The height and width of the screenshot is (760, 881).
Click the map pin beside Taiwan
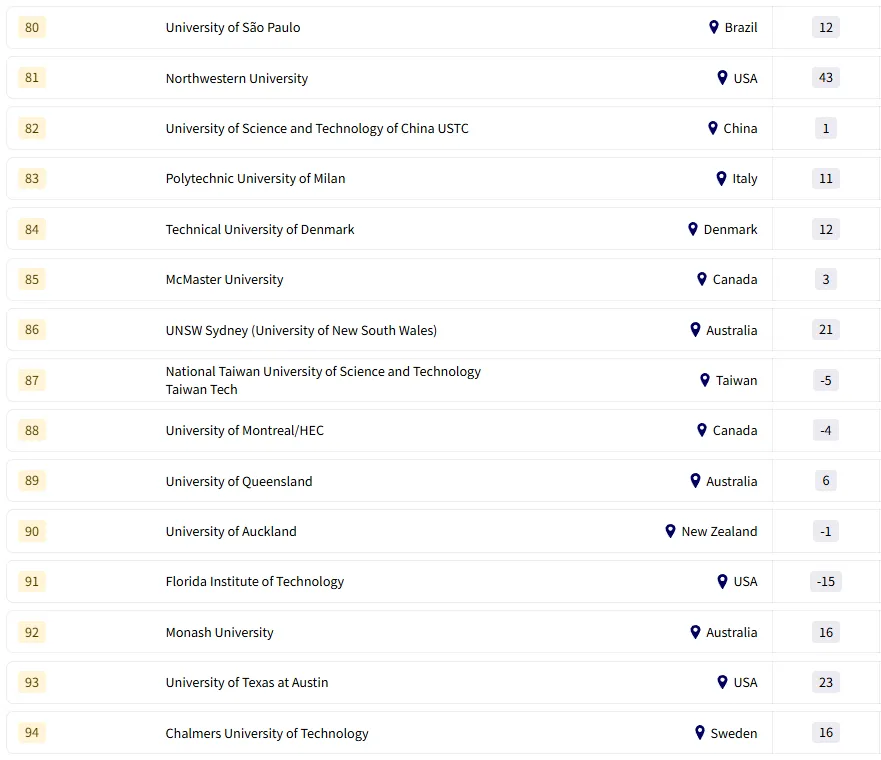[705, 380]
